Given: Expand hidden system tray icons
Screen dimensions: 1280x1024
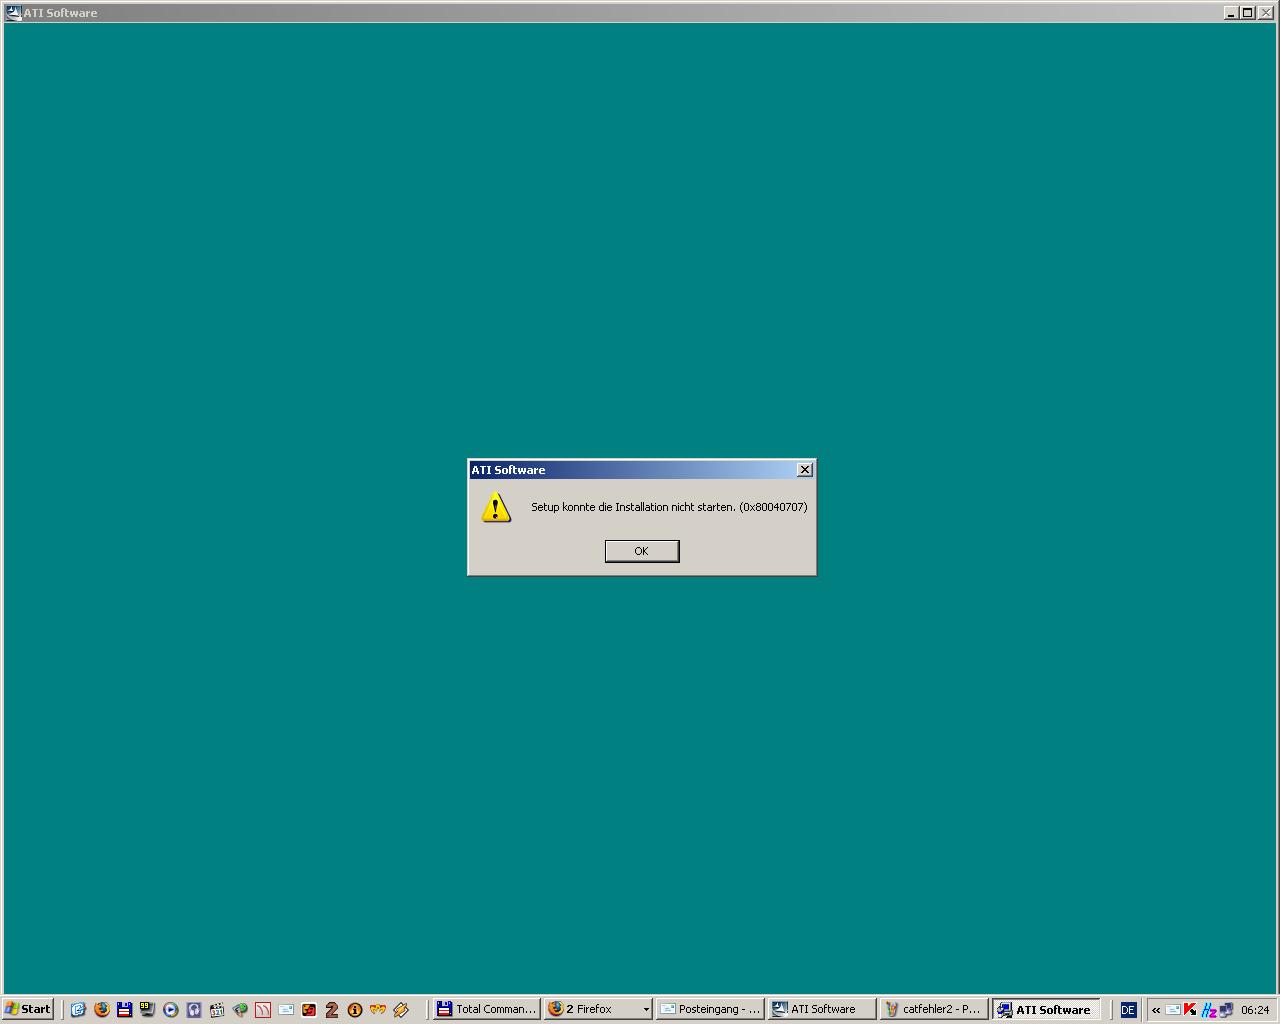Looking at the screenshot, I should pyautogui.click(x=1156, y=1010).
